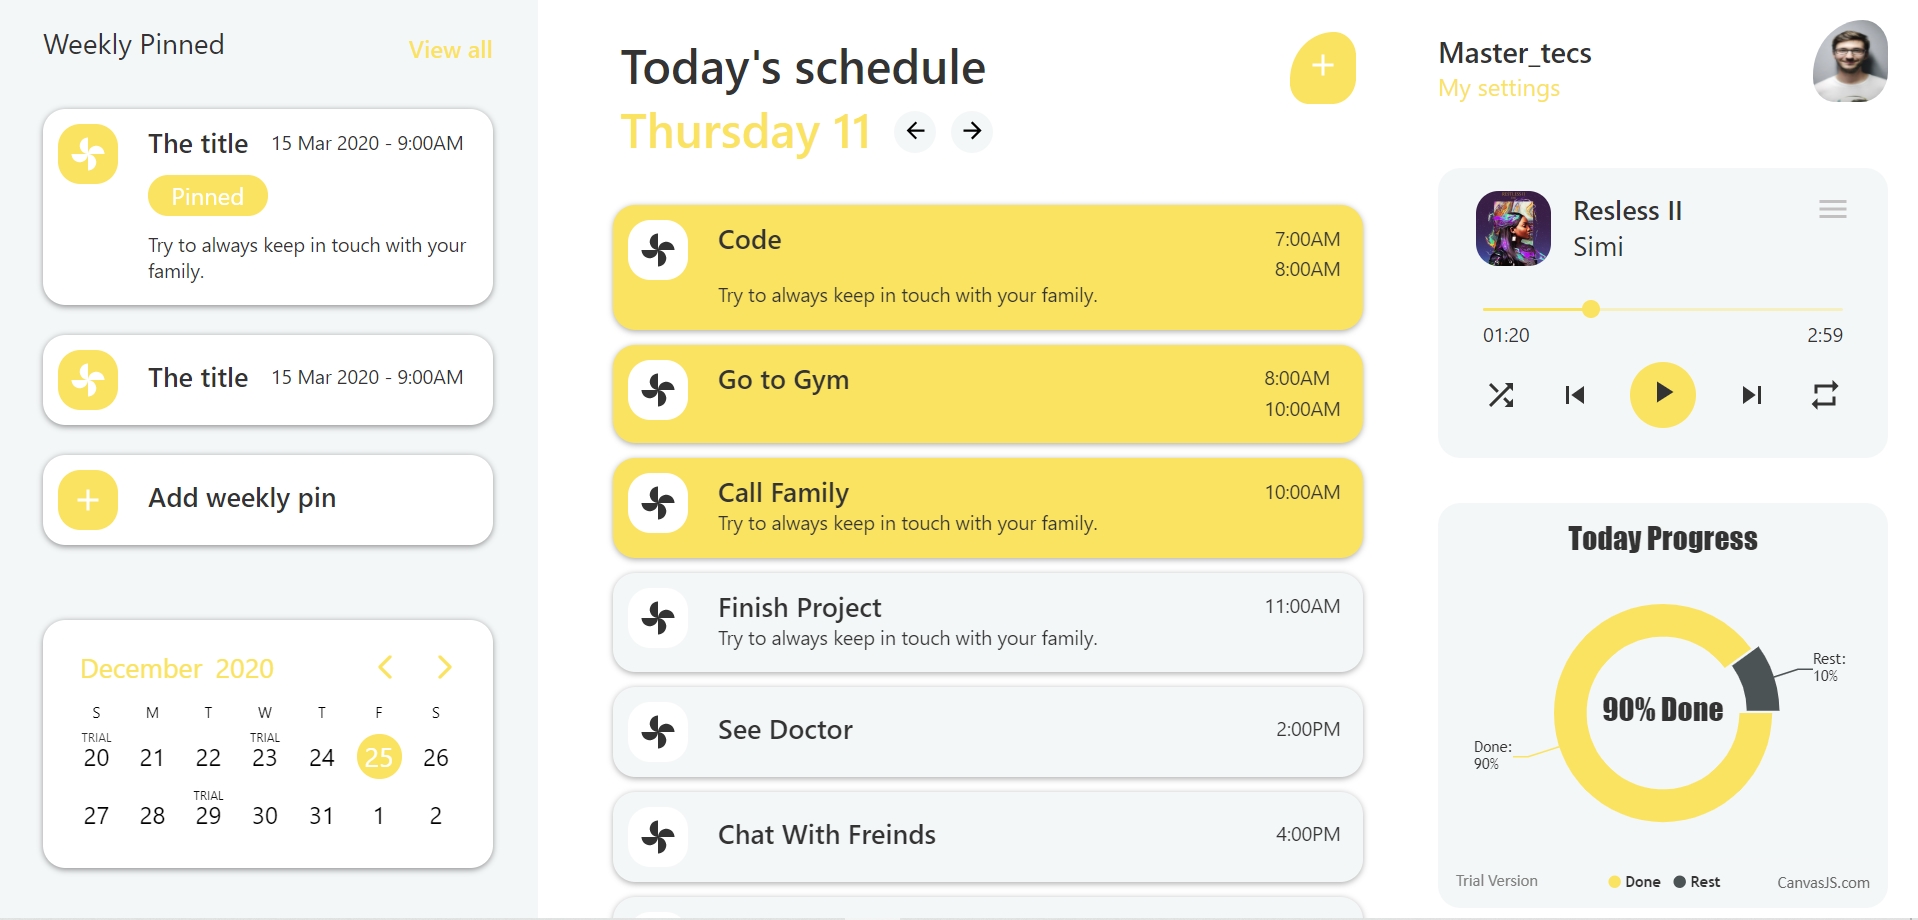Image resolution: width=1918 pixels, height=920 pixels.
Task: Go to previous month in calendar
Action: point(385,667)
